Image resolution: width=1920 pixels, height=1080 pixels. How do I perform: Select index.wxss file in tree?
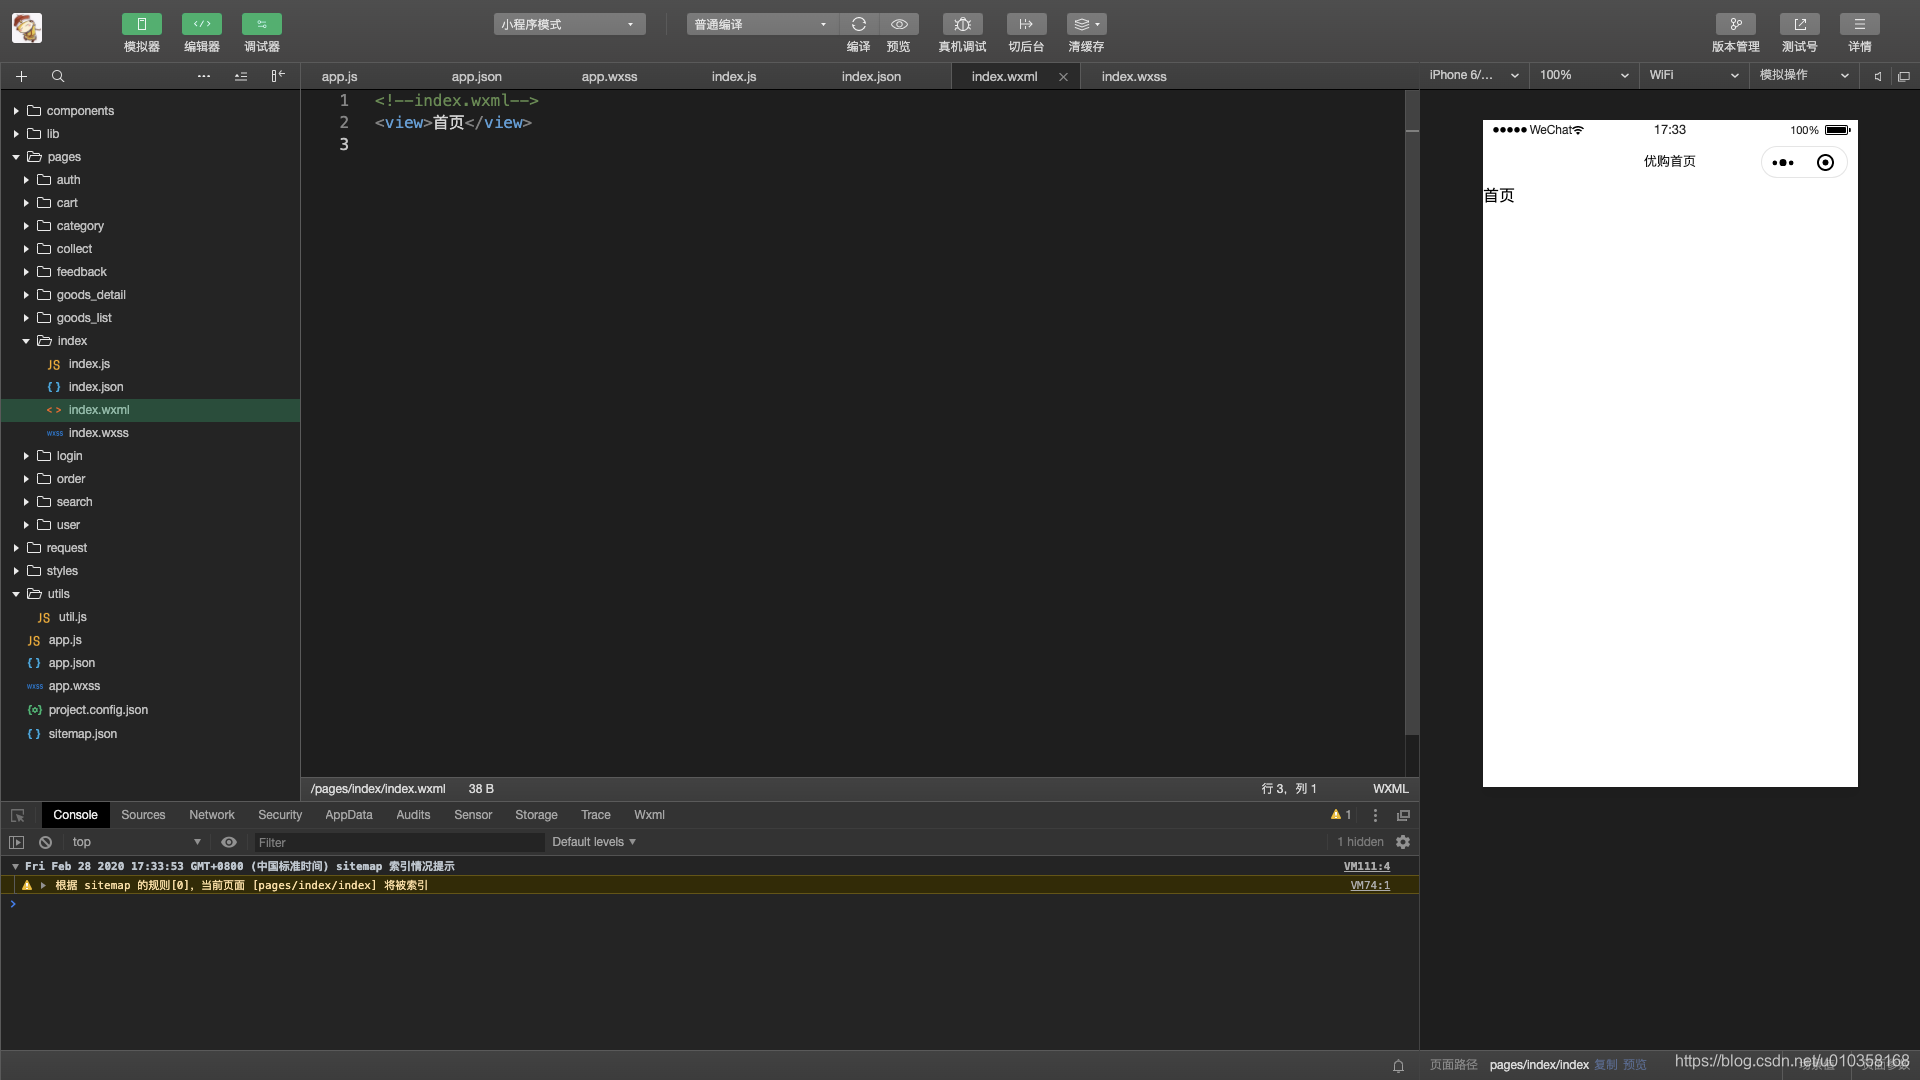[x=98, y=433]
